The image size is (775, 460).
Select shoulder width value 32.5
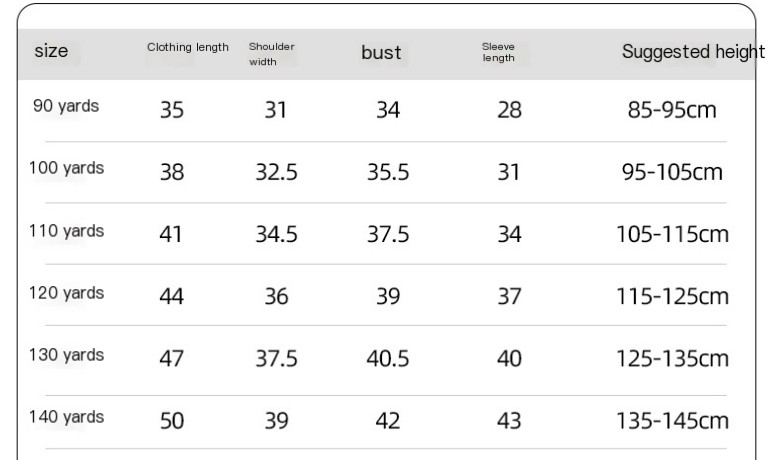pos(274,173)
